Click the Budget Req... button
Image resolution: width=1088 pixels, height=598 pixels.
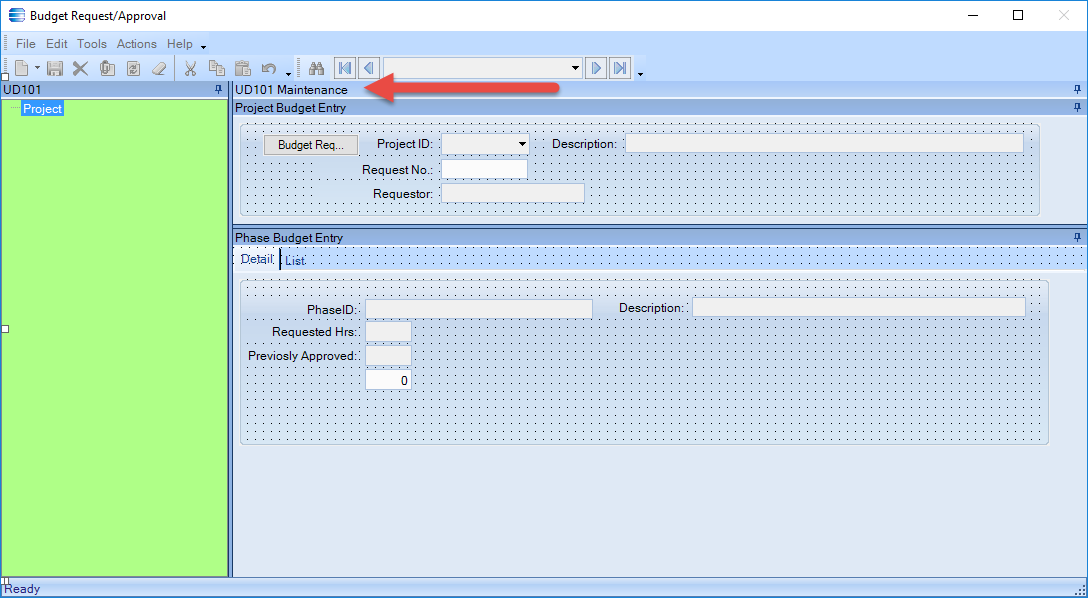pyautogui.click(x=311, y=145)
